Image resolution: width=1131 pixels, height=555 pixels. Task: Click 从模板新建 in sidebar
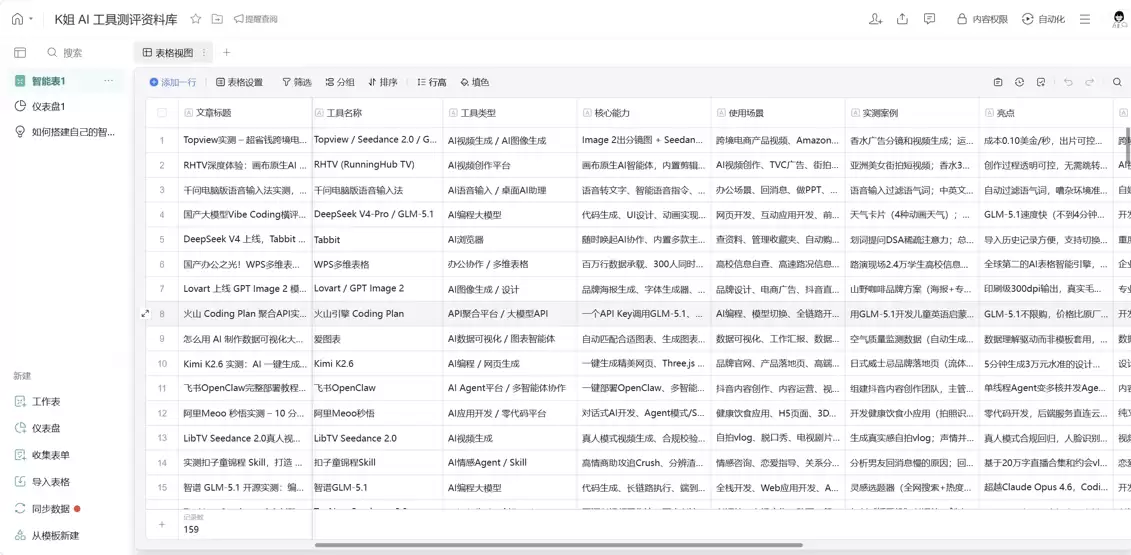coord(47,536)
